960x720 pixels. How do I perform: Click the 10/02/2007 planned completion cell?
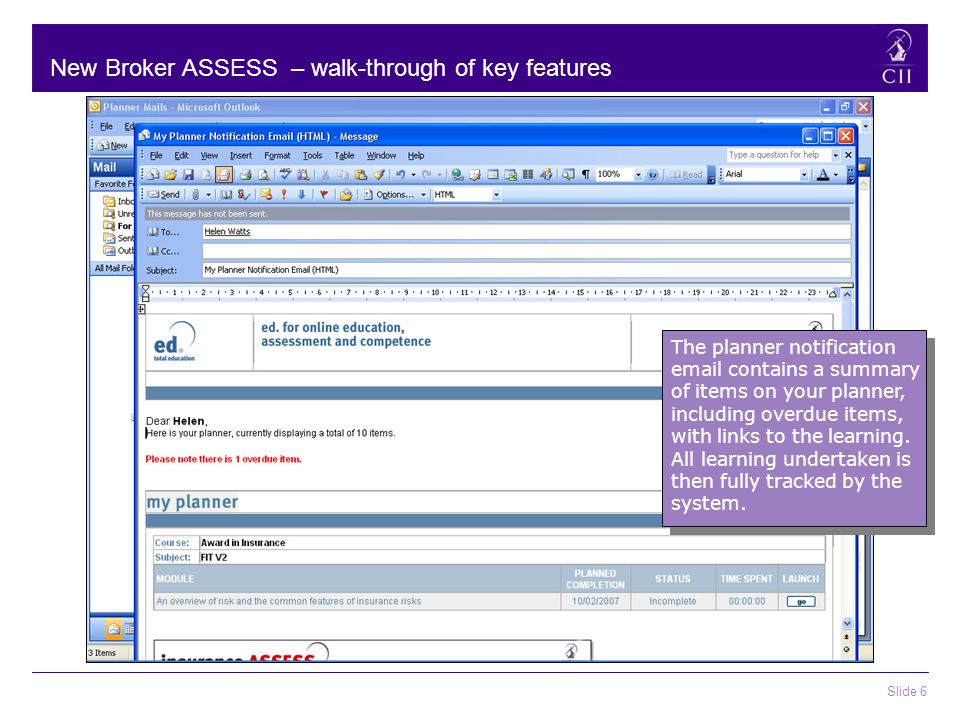click(x=595, y=601)
